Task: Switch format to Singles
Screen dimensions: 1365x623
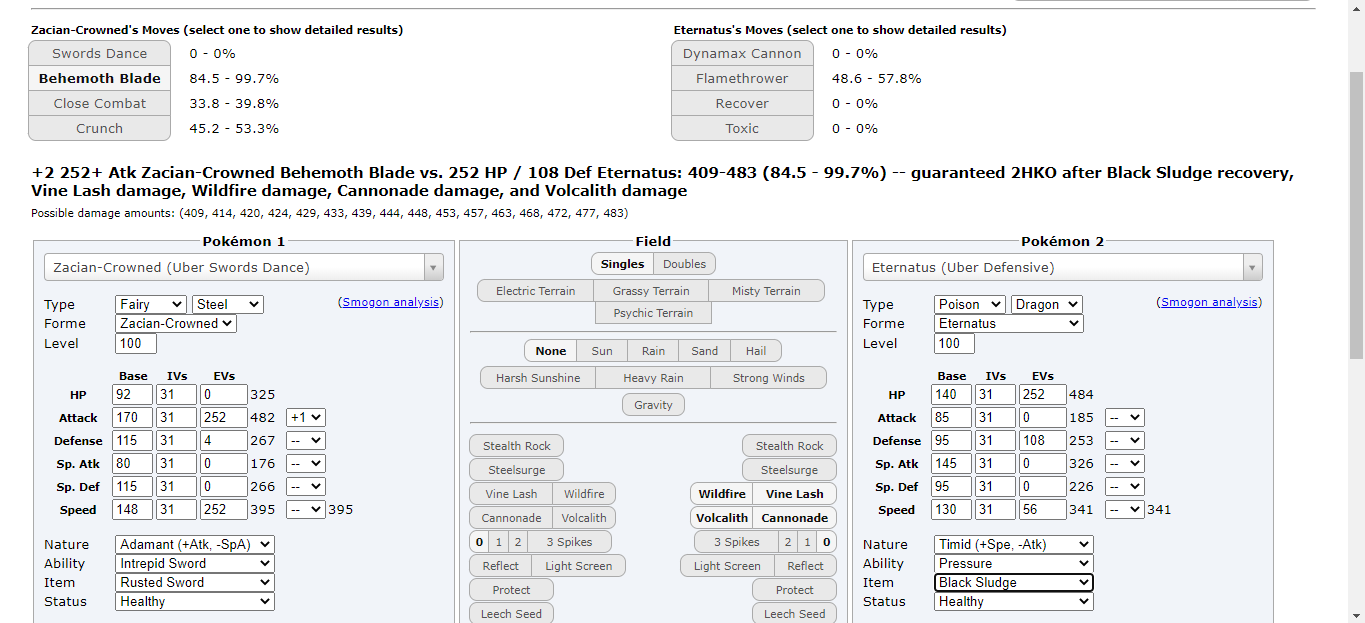Action: pyautogui.click(x=622, y=264)
